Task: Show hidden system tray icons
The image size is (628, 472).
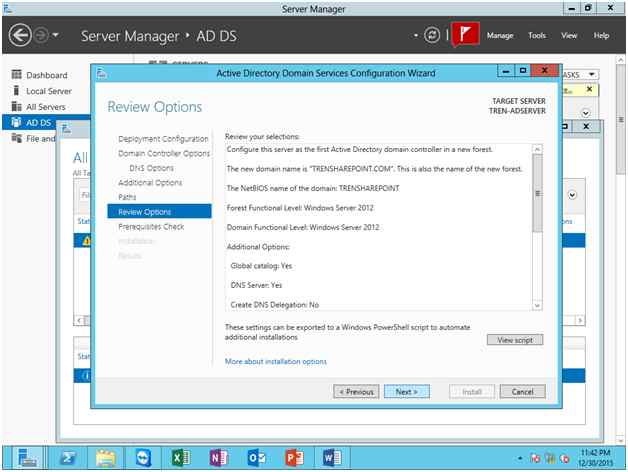Action: [520, 458]
